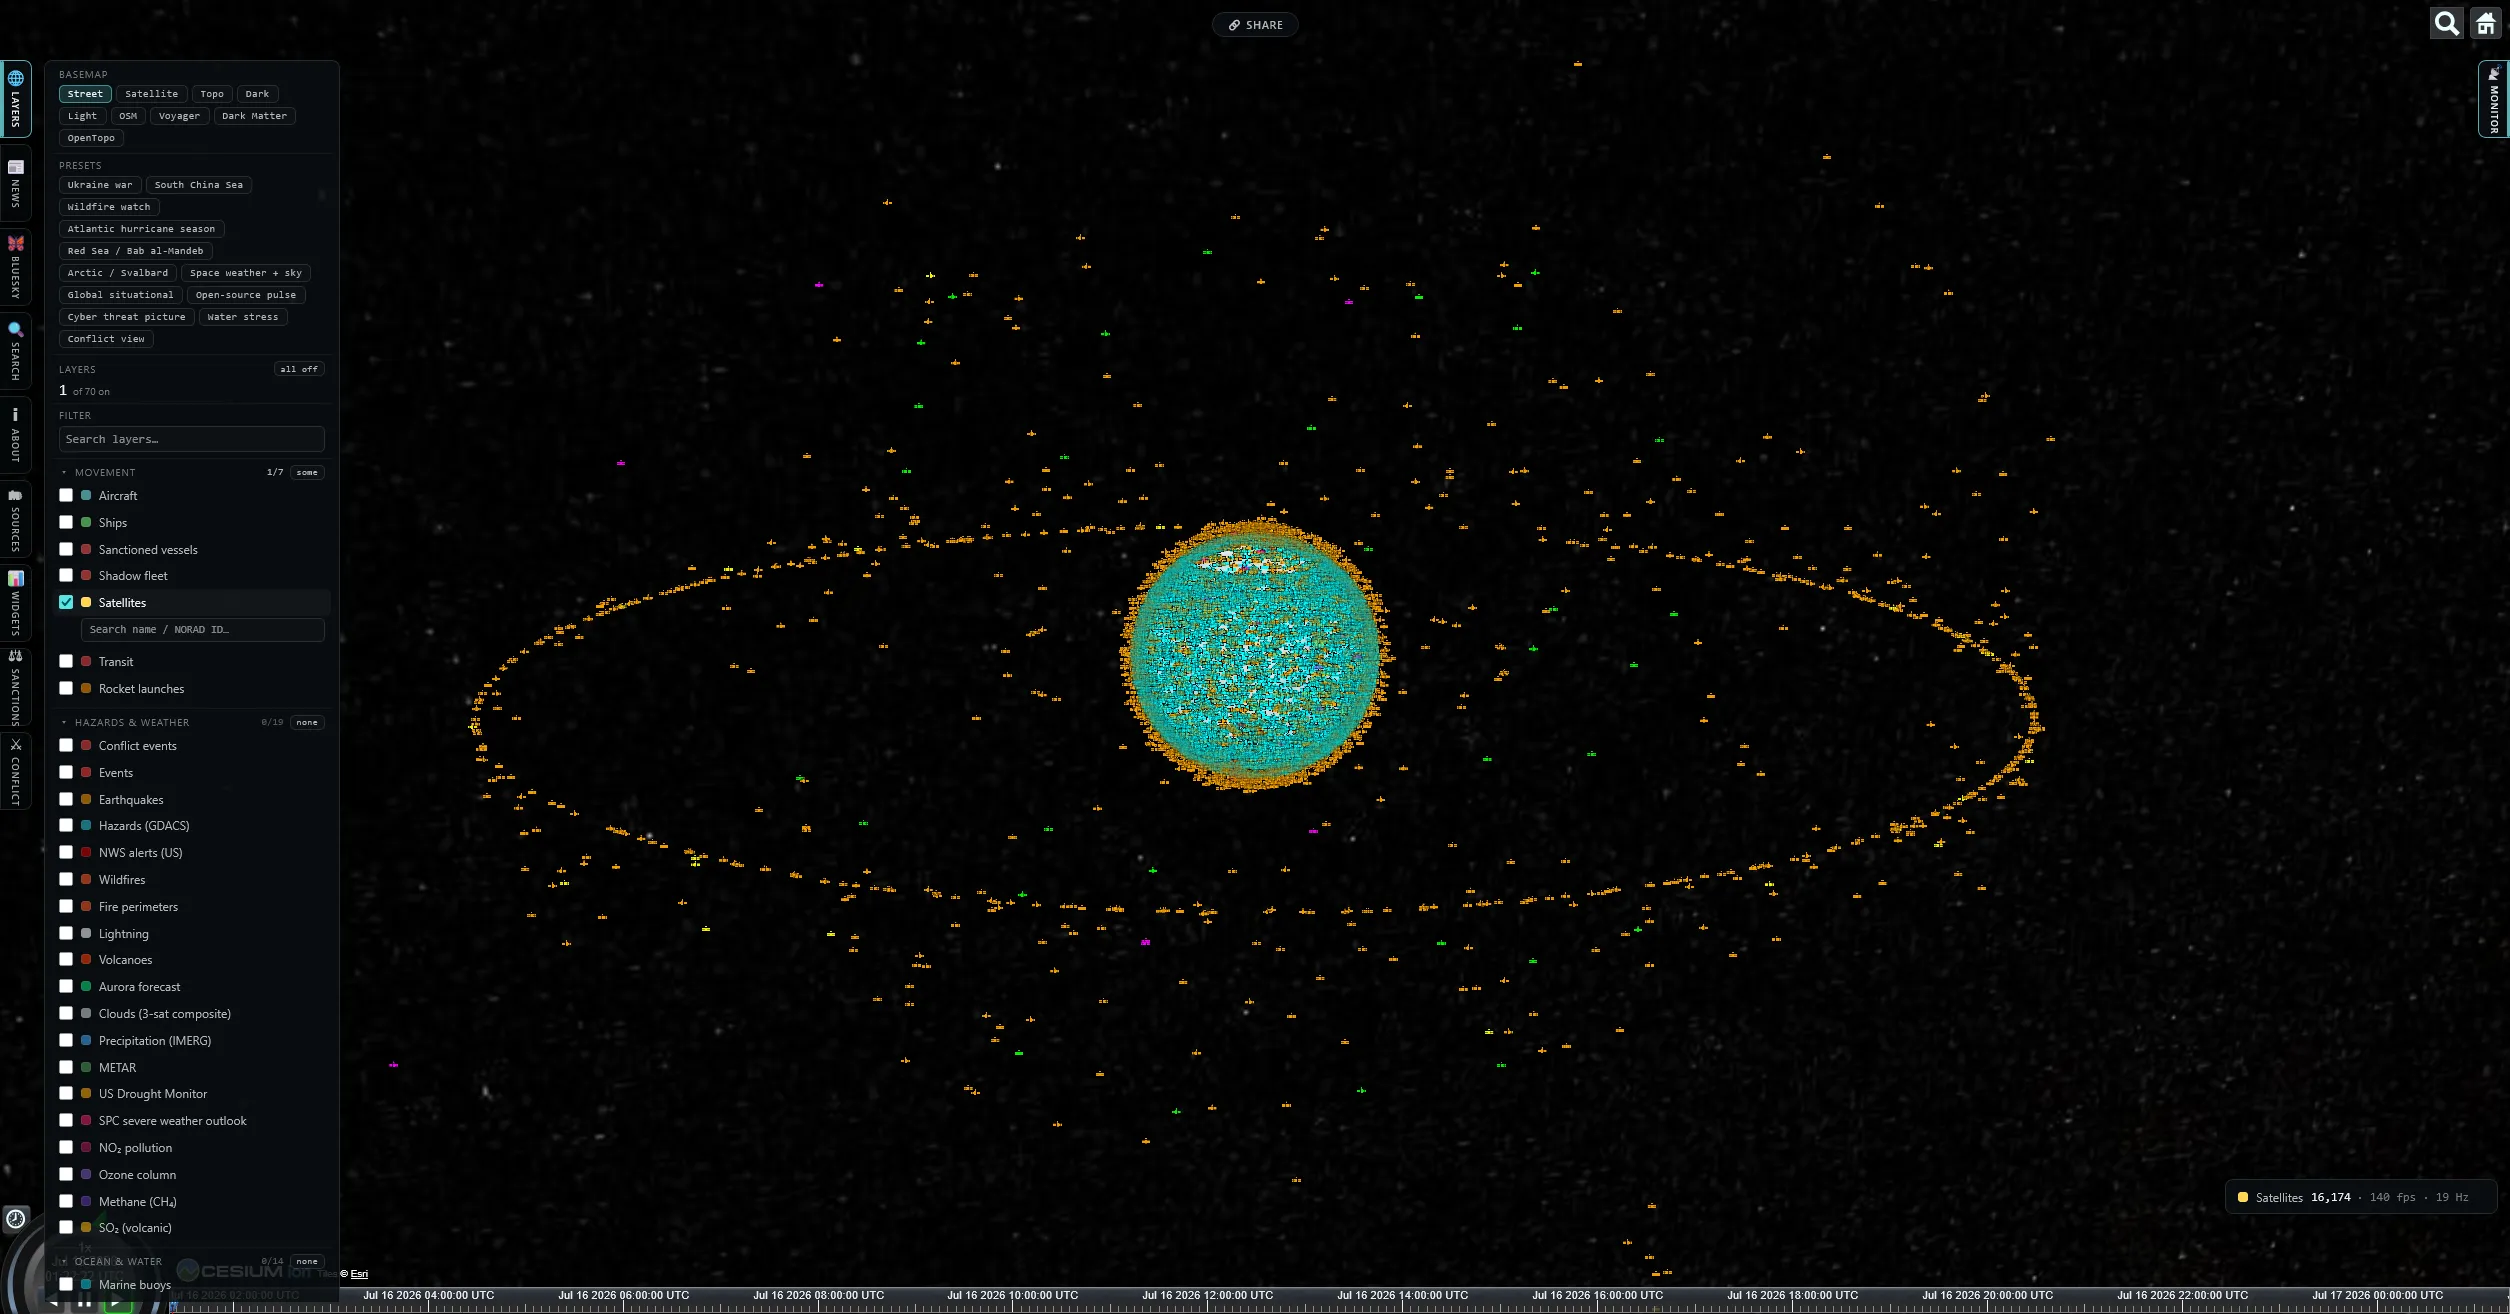Apply the Atlantic hurricane season preset

(x=141, y=229)
